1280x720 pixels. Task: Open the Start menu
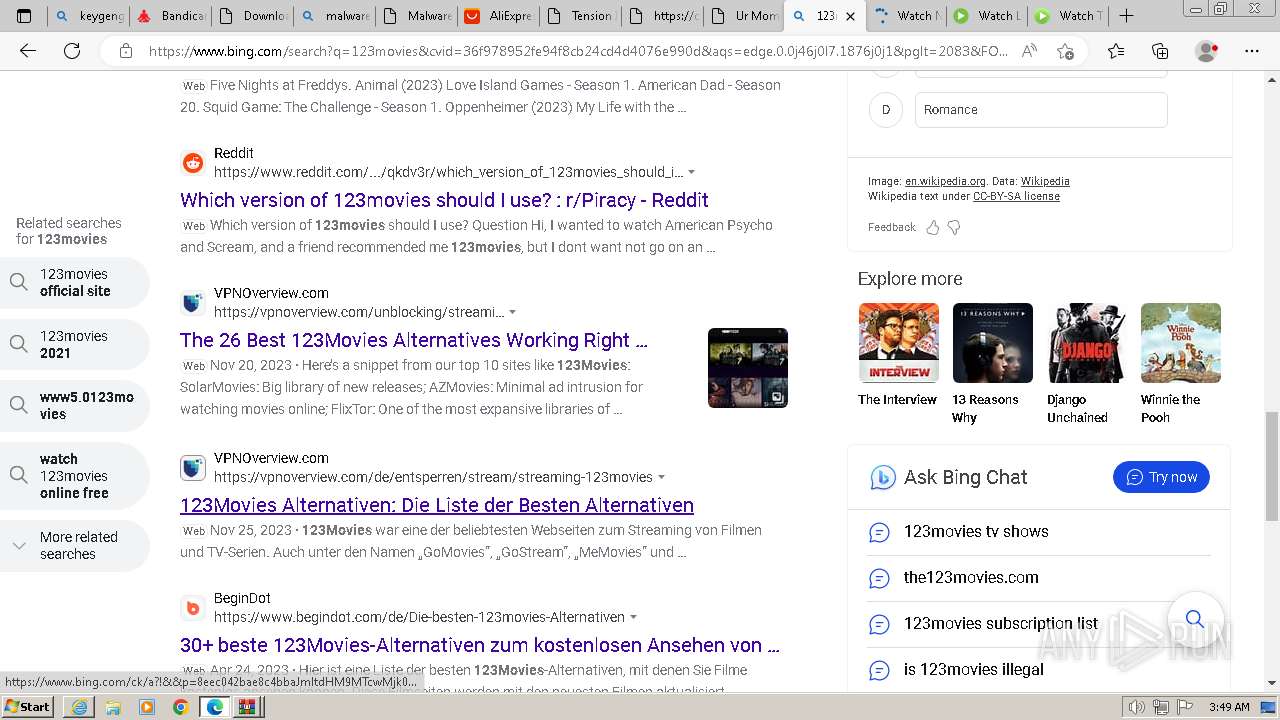28,707
